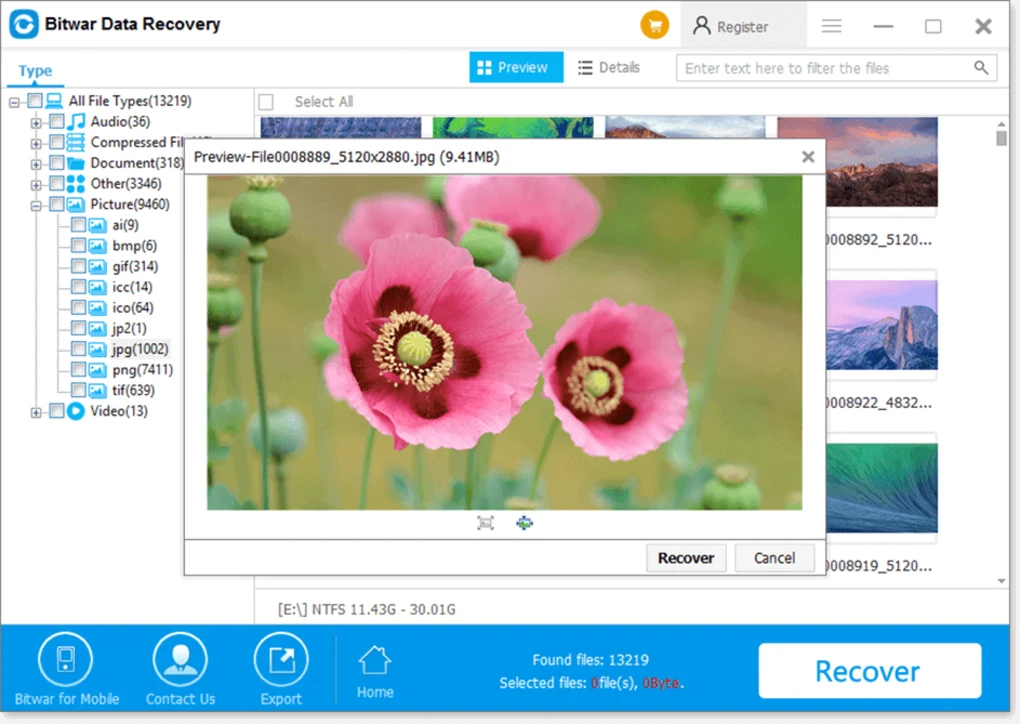Select the Type tab
Image resolution: width=1020 pixels, height=724 pixels.
35,71
